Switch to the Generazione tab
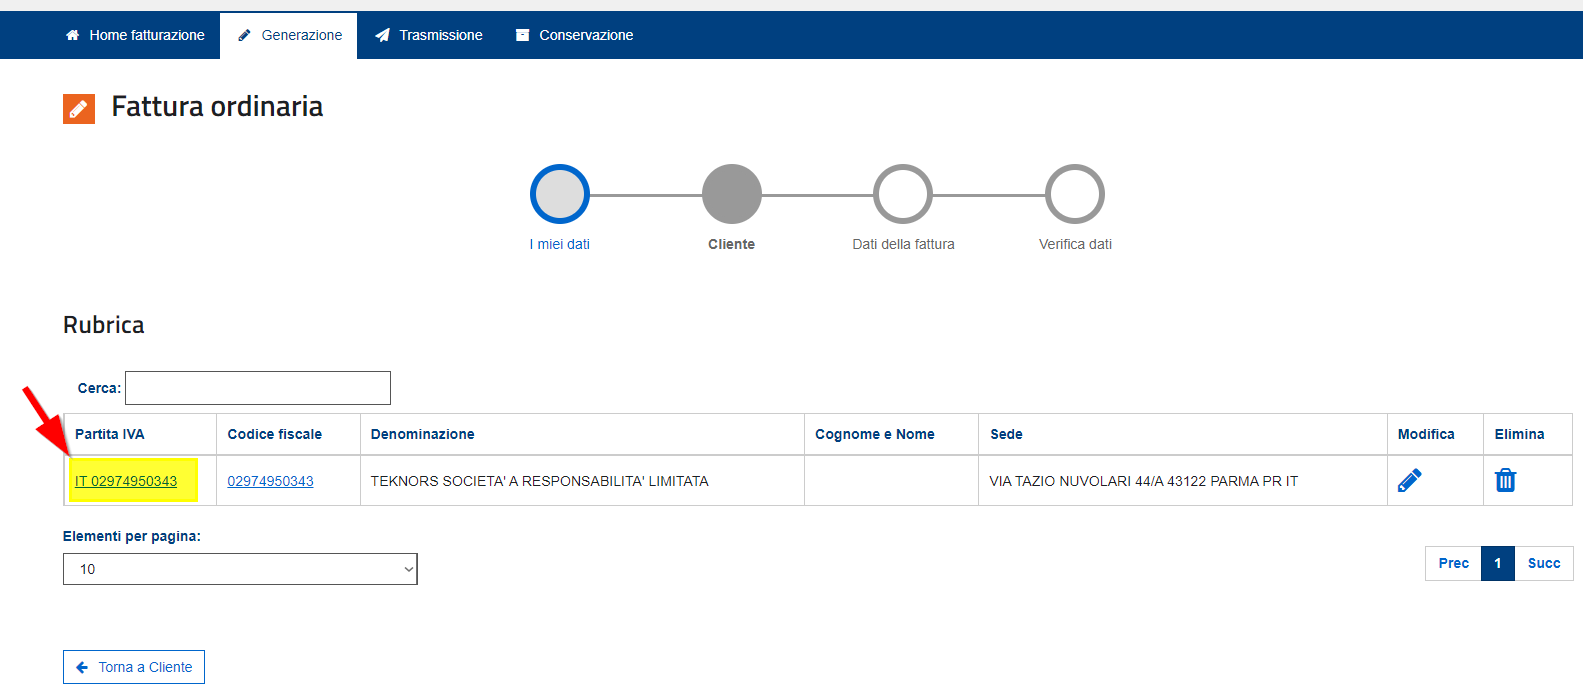The width and height of the screenshot is (1583, 696). pyautogui.click(x=289, y=35)
